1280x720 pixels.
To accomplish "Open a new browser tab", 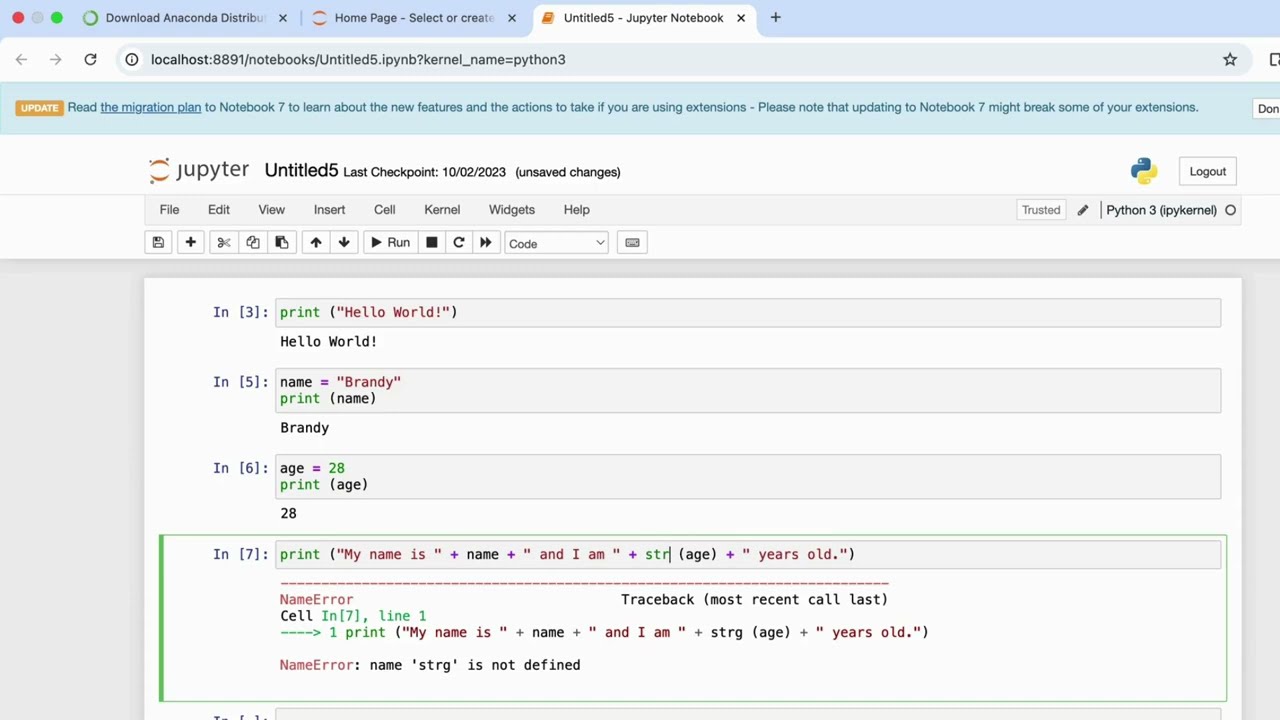I will coord(776,18).
